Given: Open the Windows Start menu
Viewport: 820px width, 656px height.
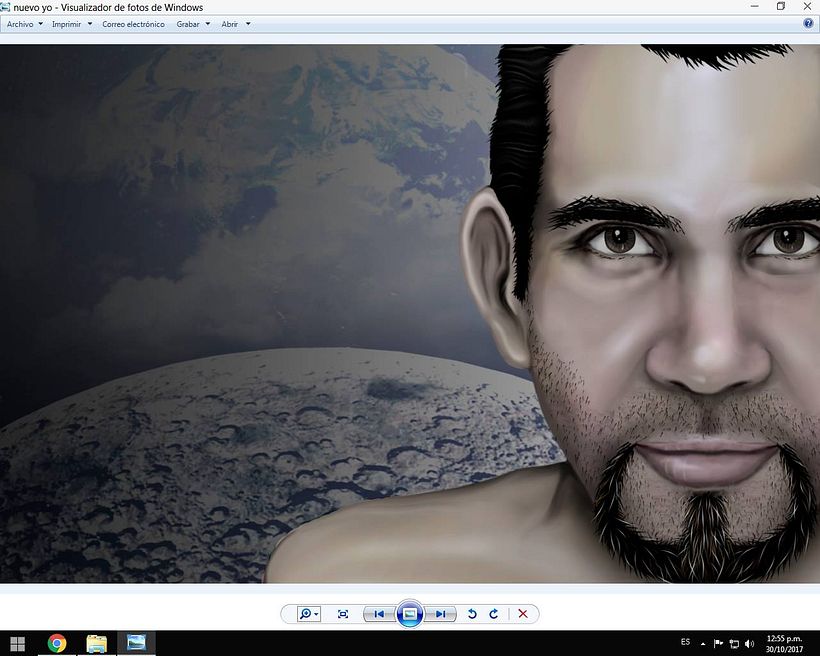Looking at the screenshot, I should point(17,643).
